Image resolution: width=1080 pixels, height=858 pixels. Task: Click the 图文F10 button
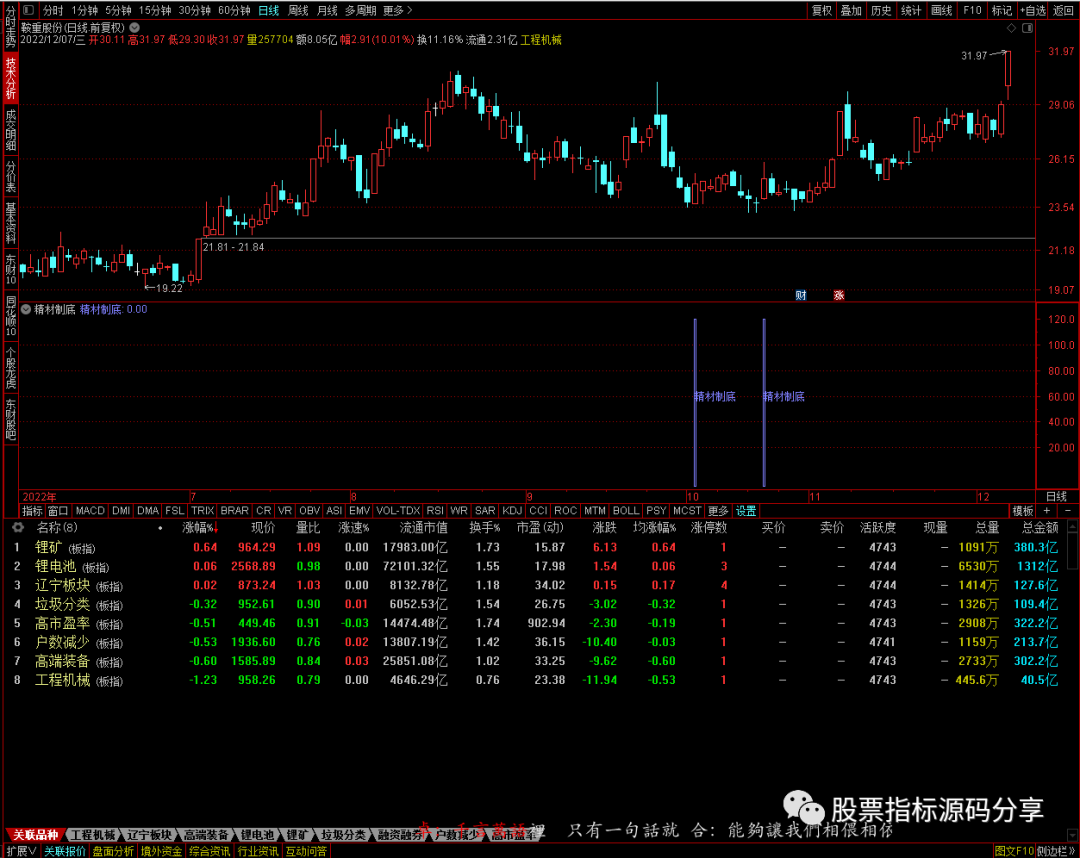pyautogui.click(x=1014, y=851)
